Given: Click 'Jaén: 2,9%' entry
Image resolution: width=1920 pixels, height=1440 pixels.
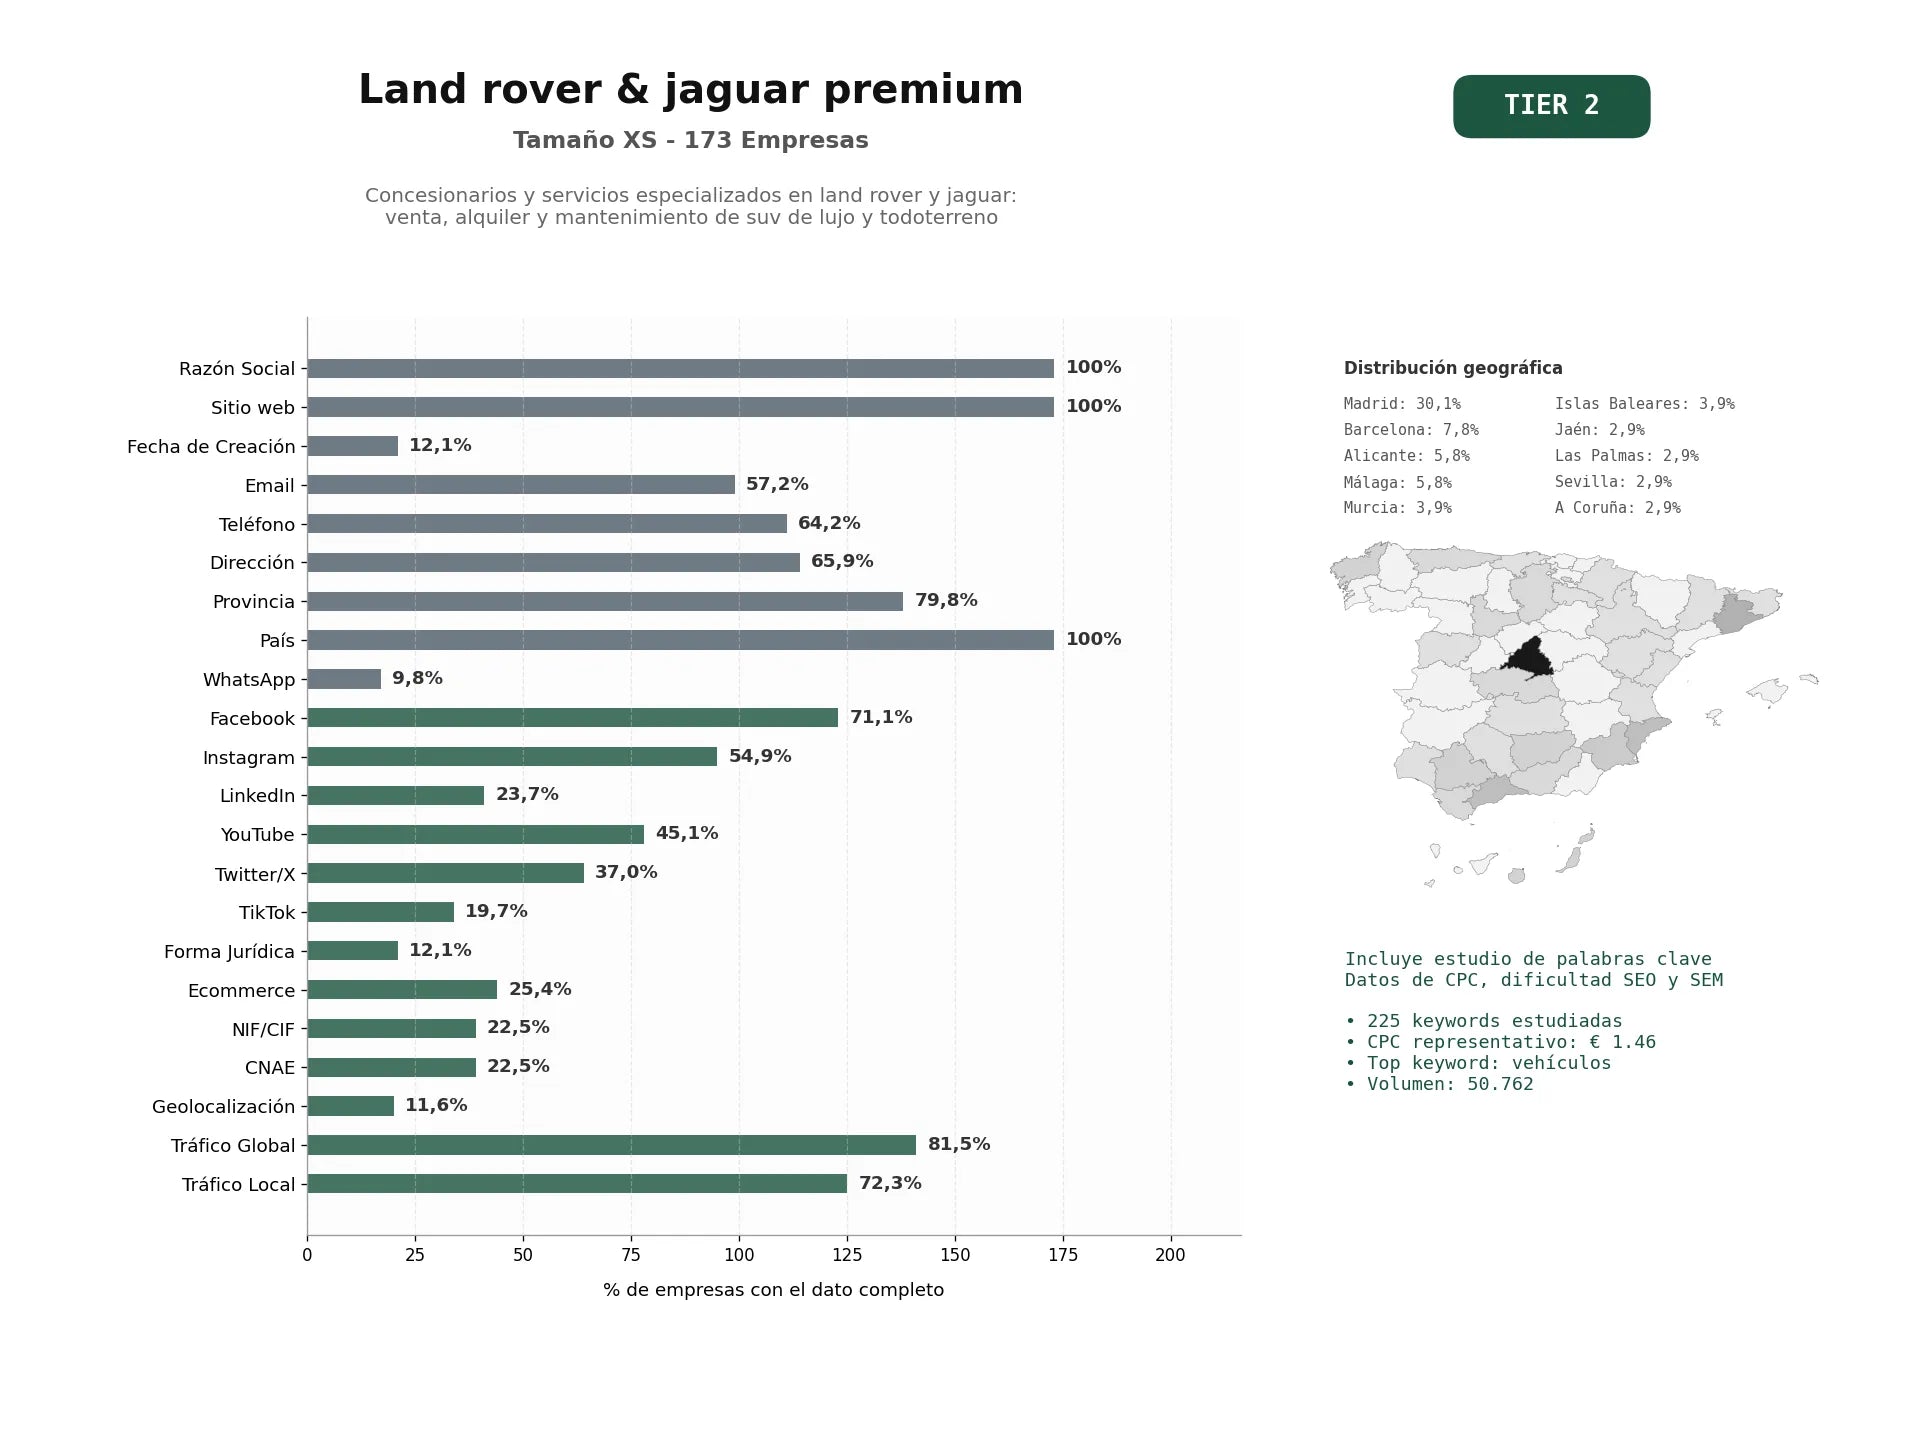Looking at the screenshot, I should (x=1600, y=430).
